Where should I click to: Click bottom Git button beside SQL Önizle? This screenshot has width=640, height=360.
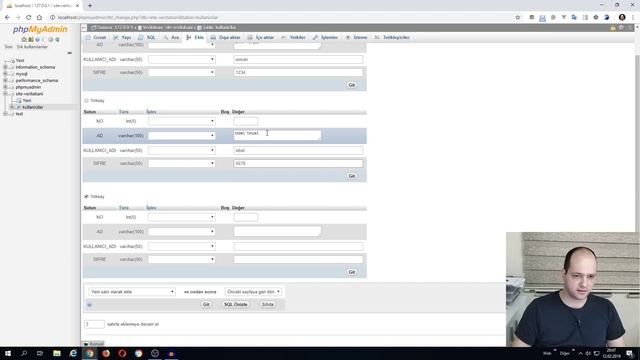pyautogui.click(x=206, y=304)
